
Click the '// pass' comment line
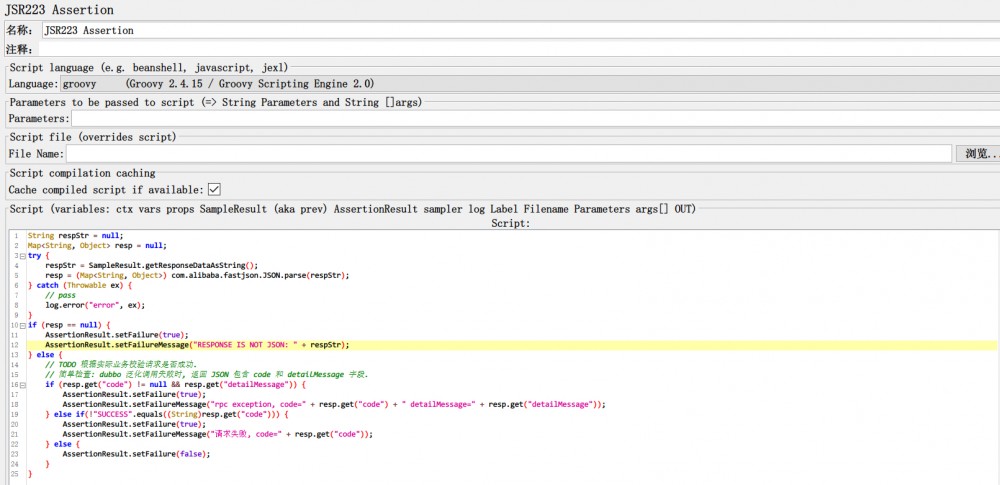60,295
